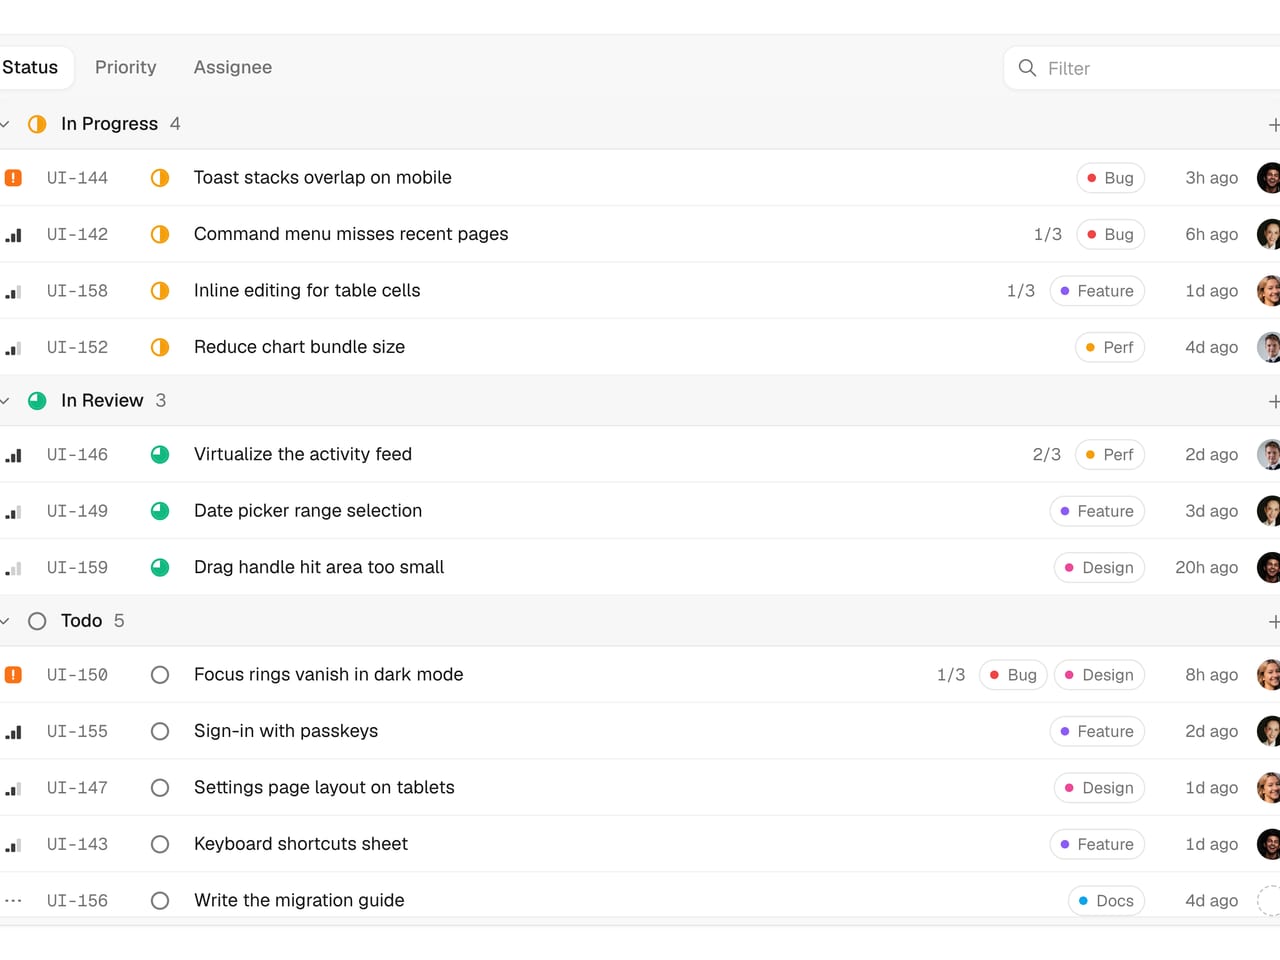This screenshot has height=960, width=1280.
Task: Click the UI-143 issue identifier
Action: point(77,845)
